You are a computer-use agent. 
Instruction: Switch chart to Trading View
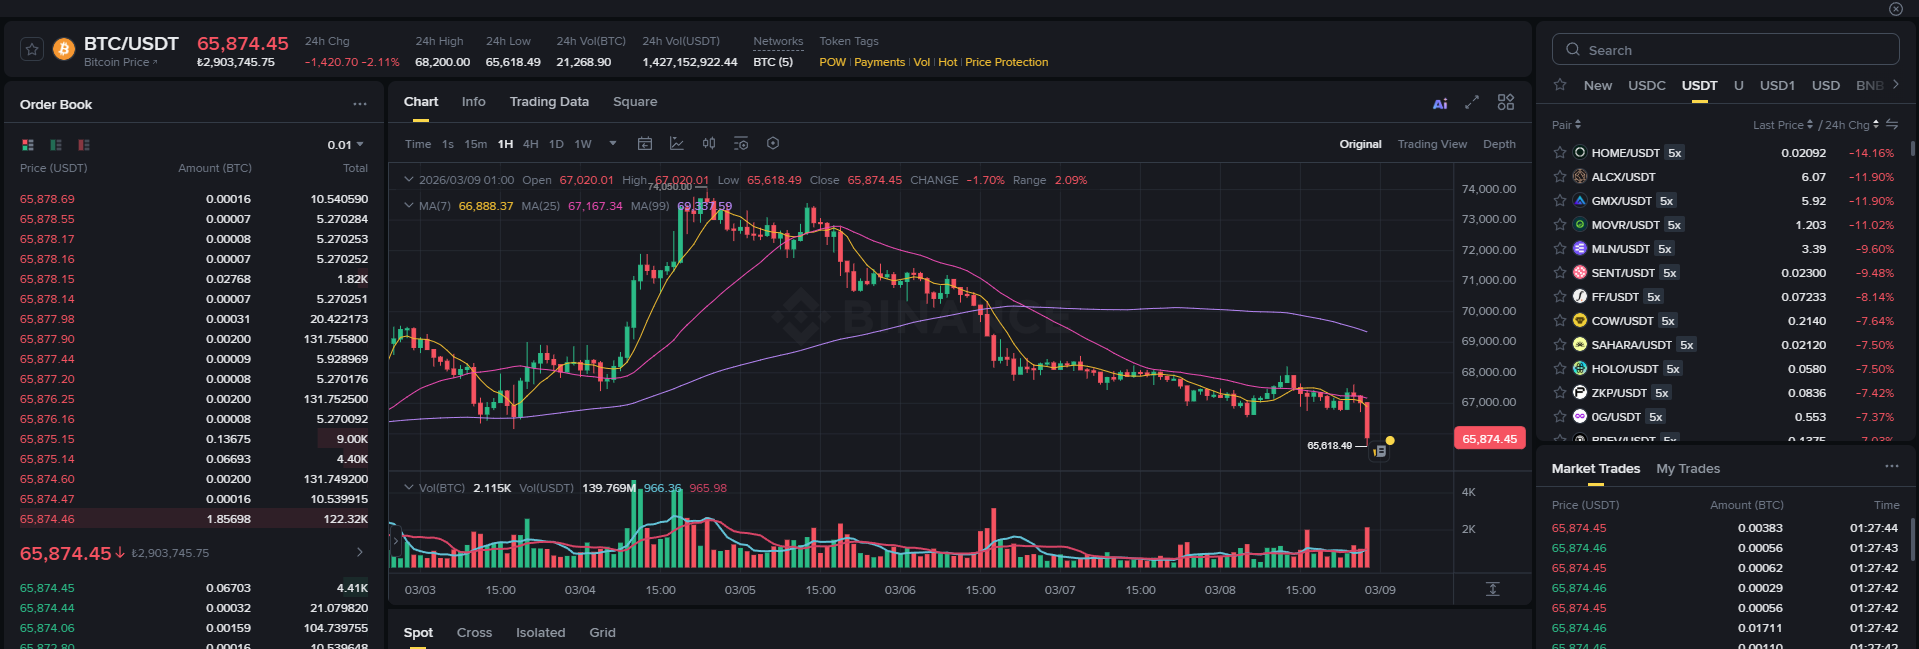point(1432,144)
